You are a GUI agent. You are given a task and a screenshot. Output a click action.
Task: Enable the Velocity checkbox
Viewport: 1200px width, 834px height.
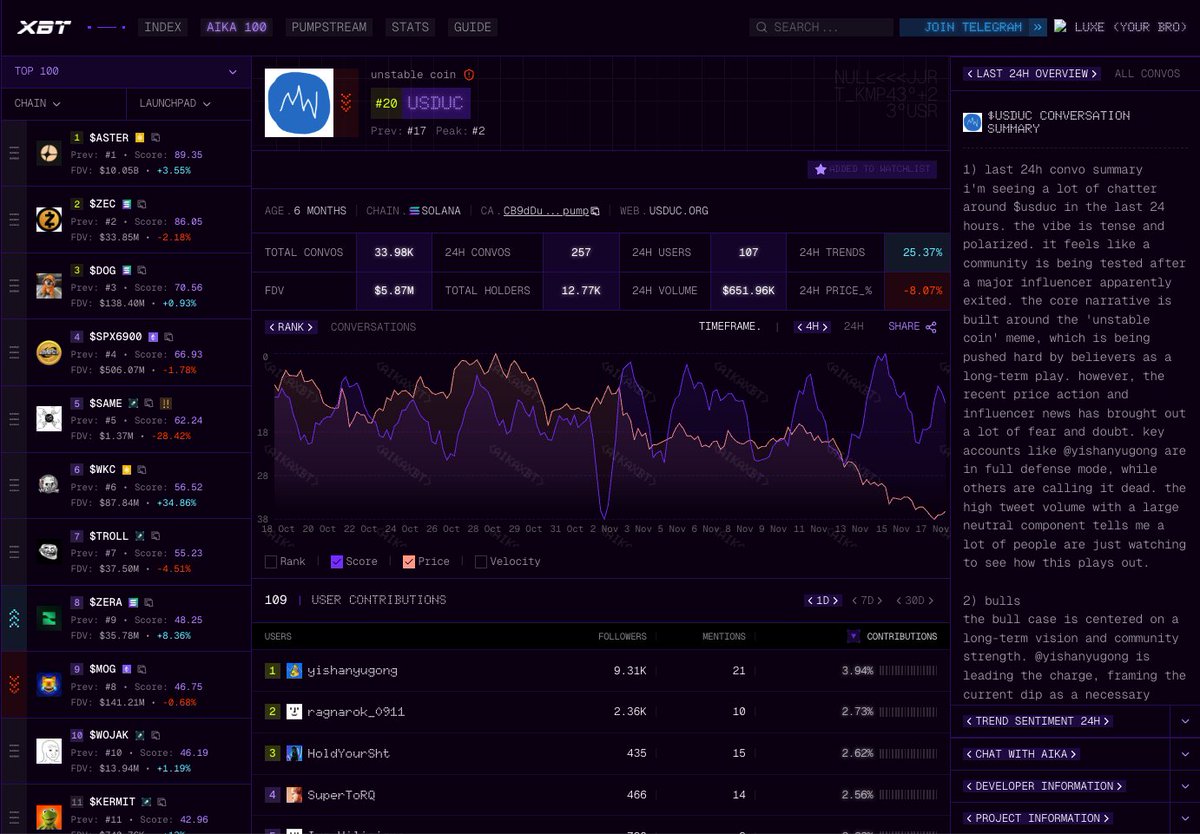[x=479, y=561]
